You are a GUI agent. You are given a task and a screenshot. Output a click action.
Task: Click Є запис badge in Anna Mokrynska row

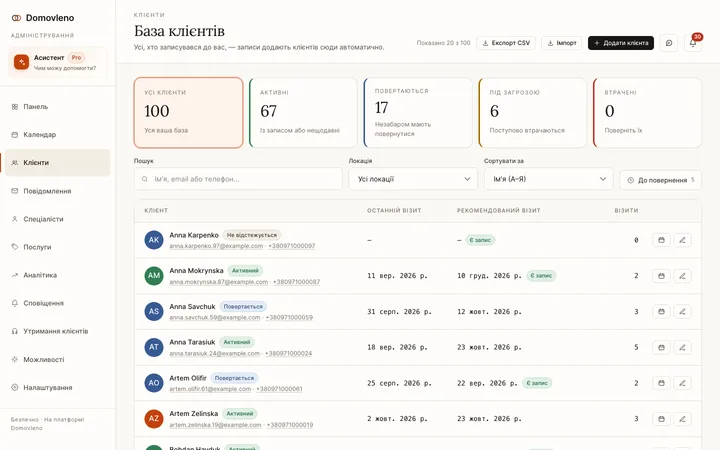tap(541, 276)
